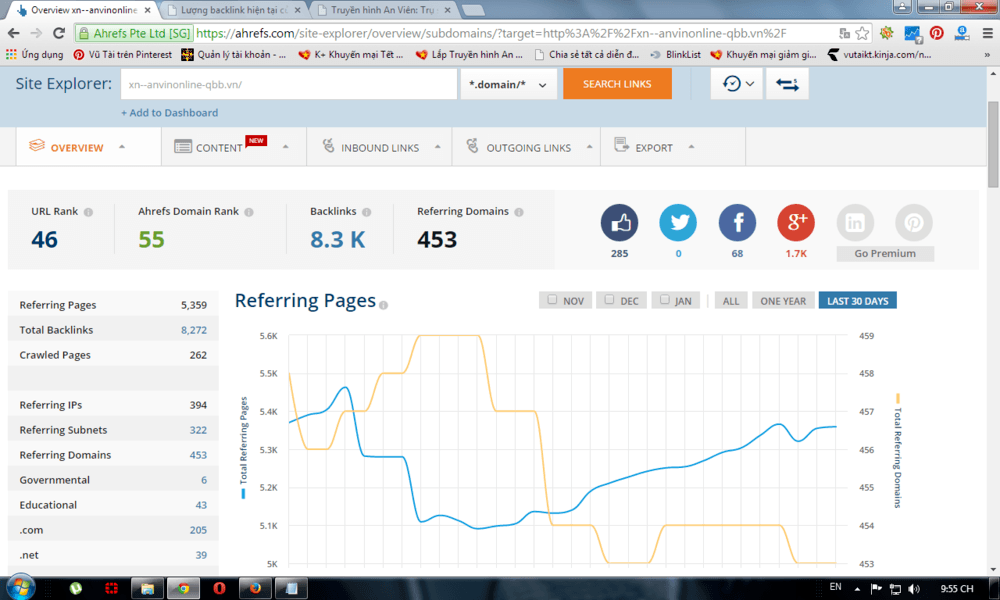Open Referring Subnets count 322
Image resolution: width=1000 pixels, height=600 pixels.
coord(198,430)
